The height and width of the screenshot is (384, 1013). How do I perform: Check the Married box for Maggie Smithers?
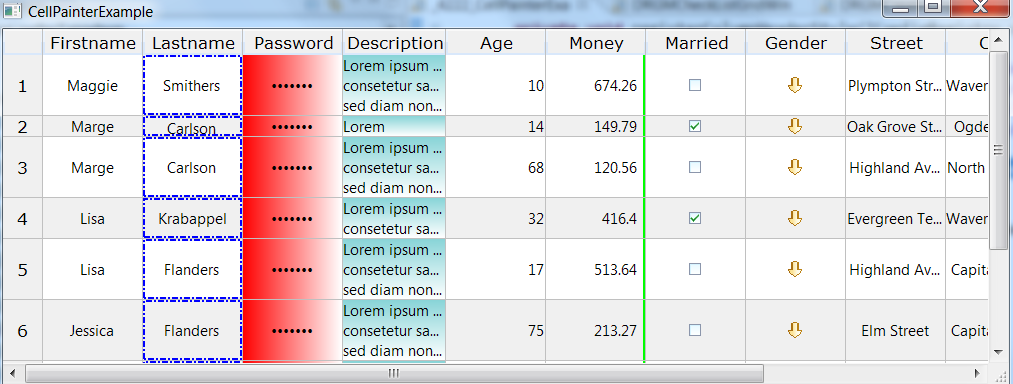[694, 85]
